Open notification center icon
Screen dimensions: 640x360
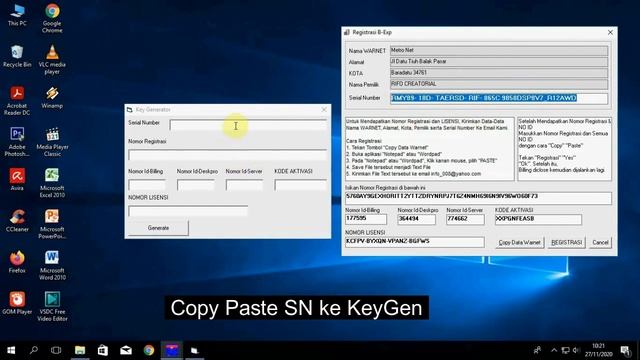point(625,350)
